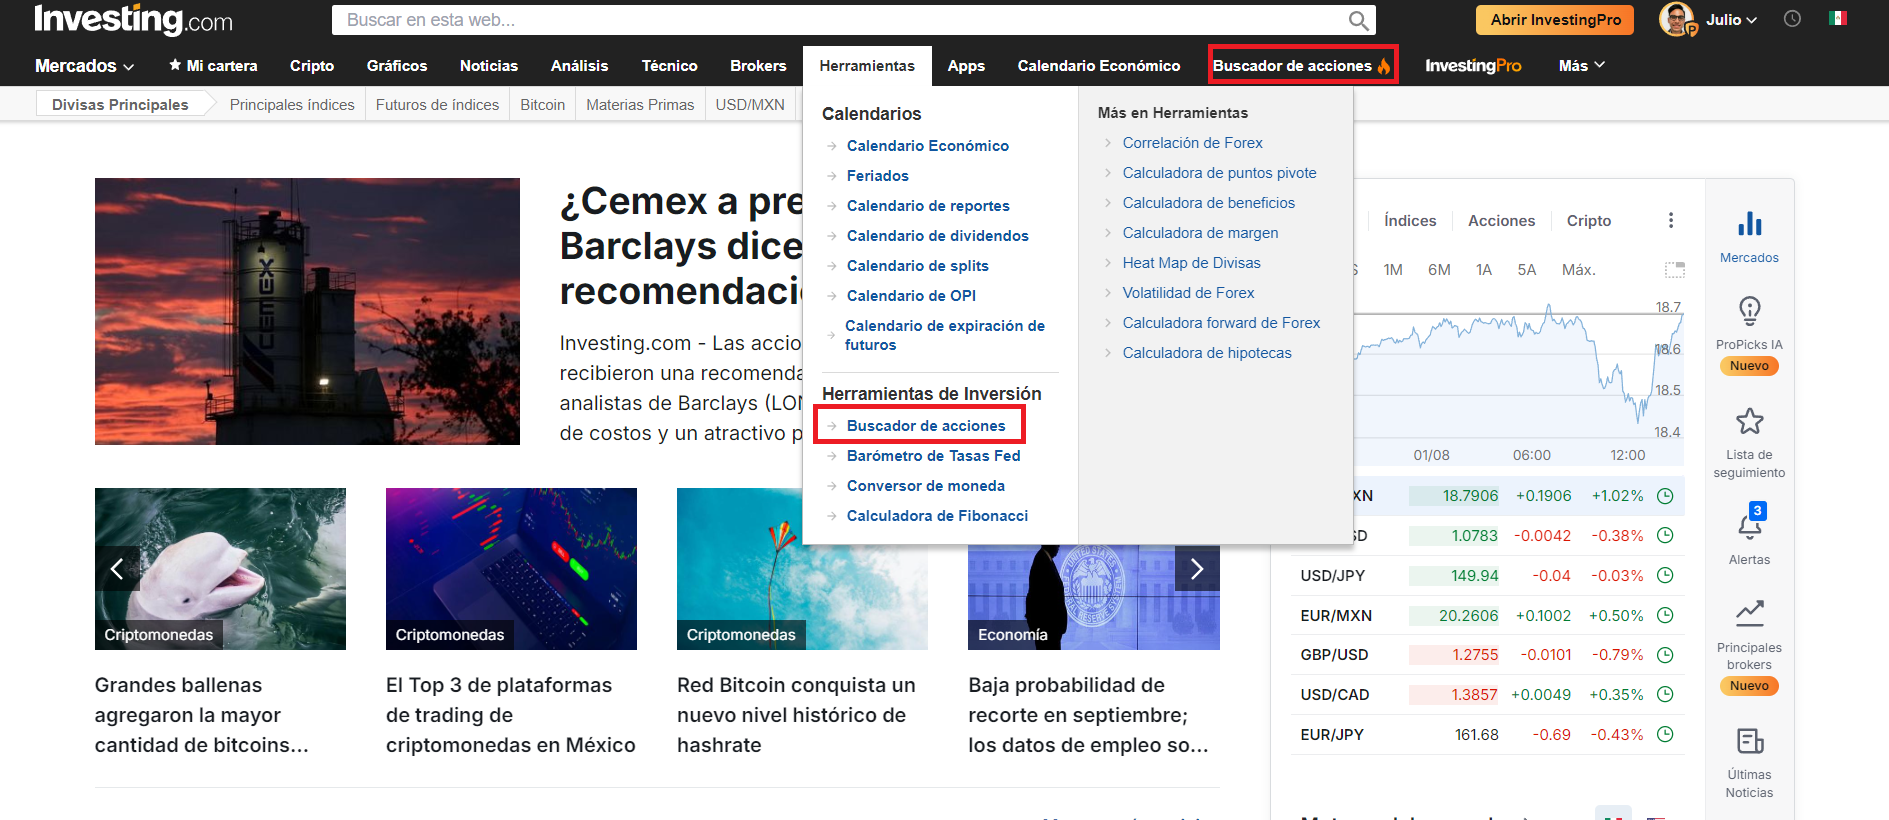Open Alertas bell icon
1889x820 pixels.
click(x=1749, y=526)
